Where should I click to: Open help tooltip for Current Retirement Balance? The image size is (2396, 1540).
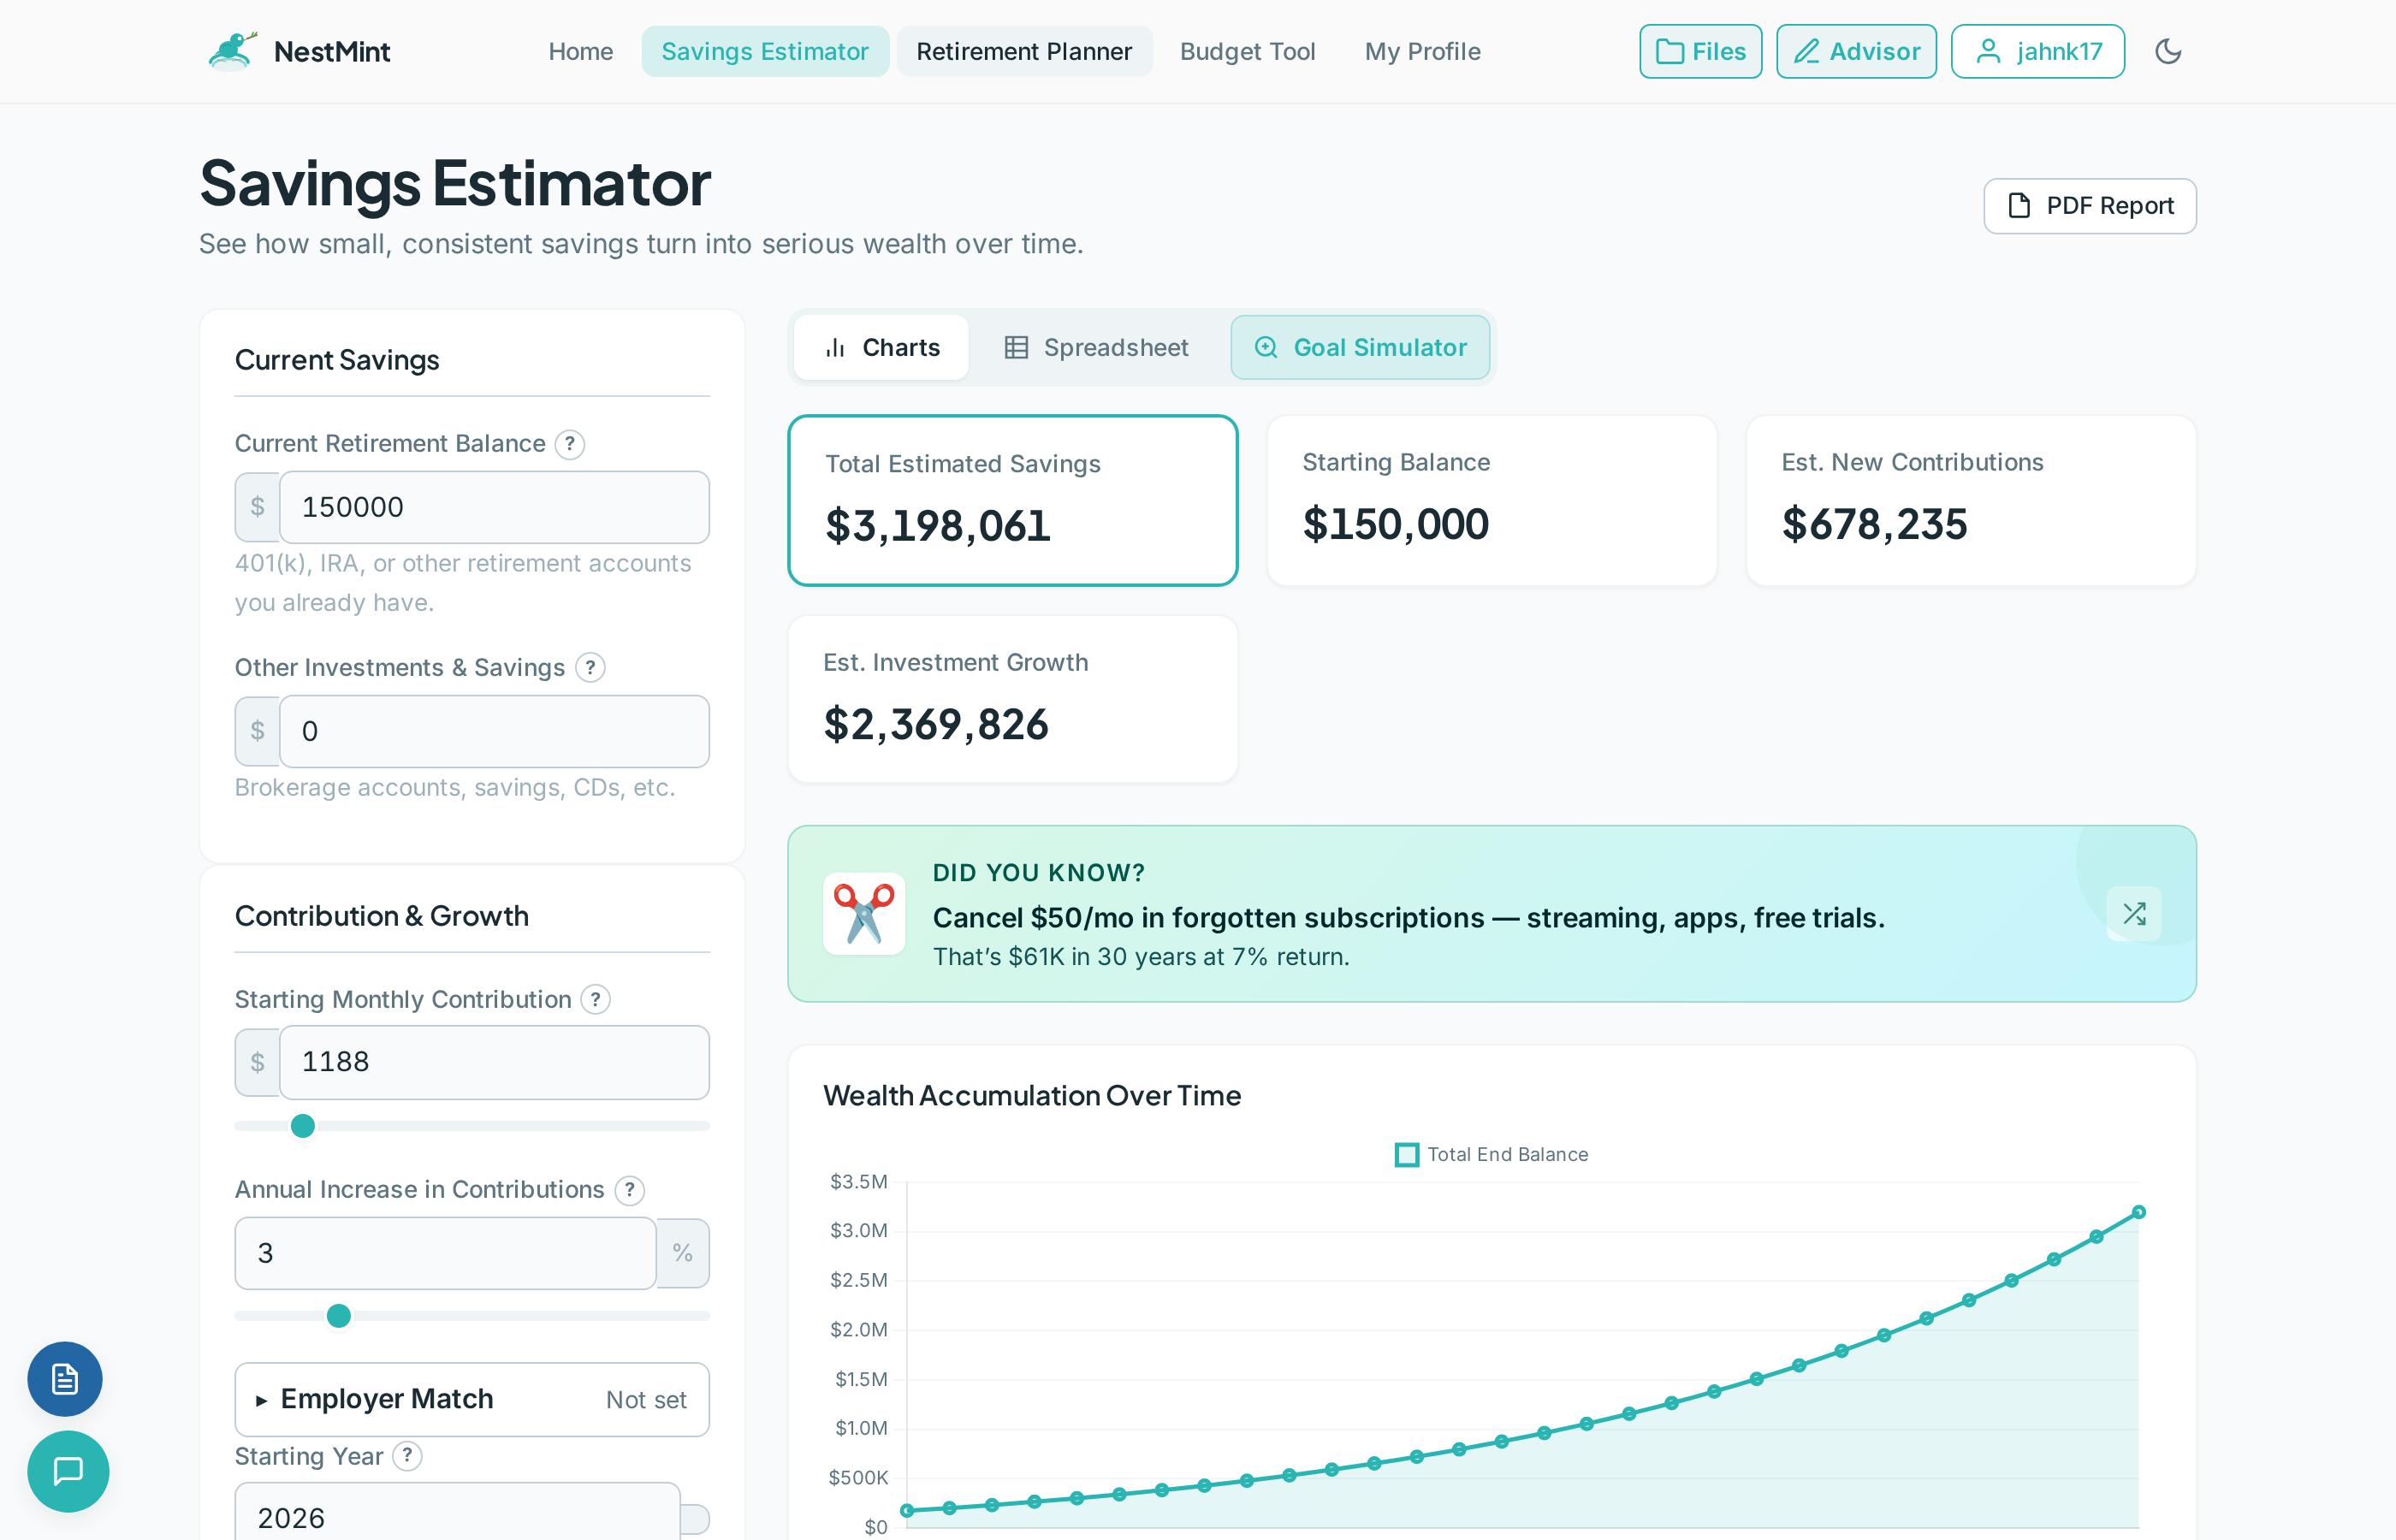click(x=569, y=444)
